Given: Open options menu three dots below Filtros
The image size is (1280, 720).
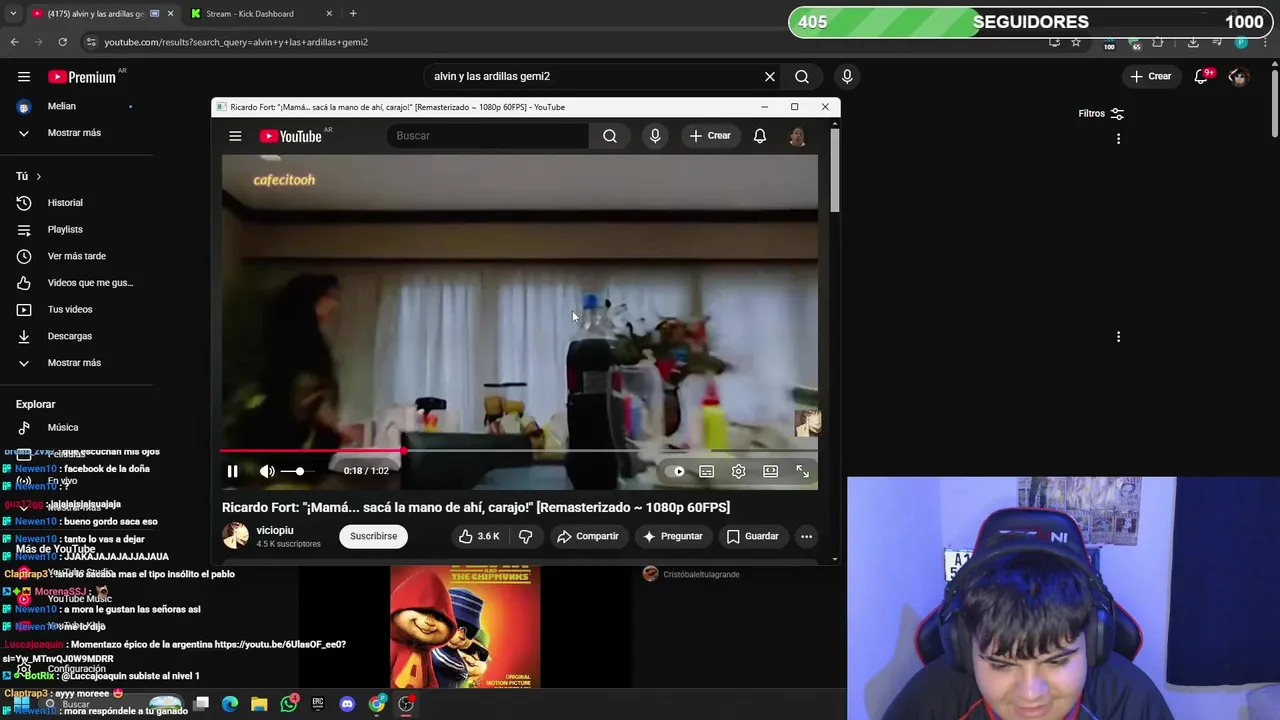Looking at the screenshot, I should [x=1118, y=139].
